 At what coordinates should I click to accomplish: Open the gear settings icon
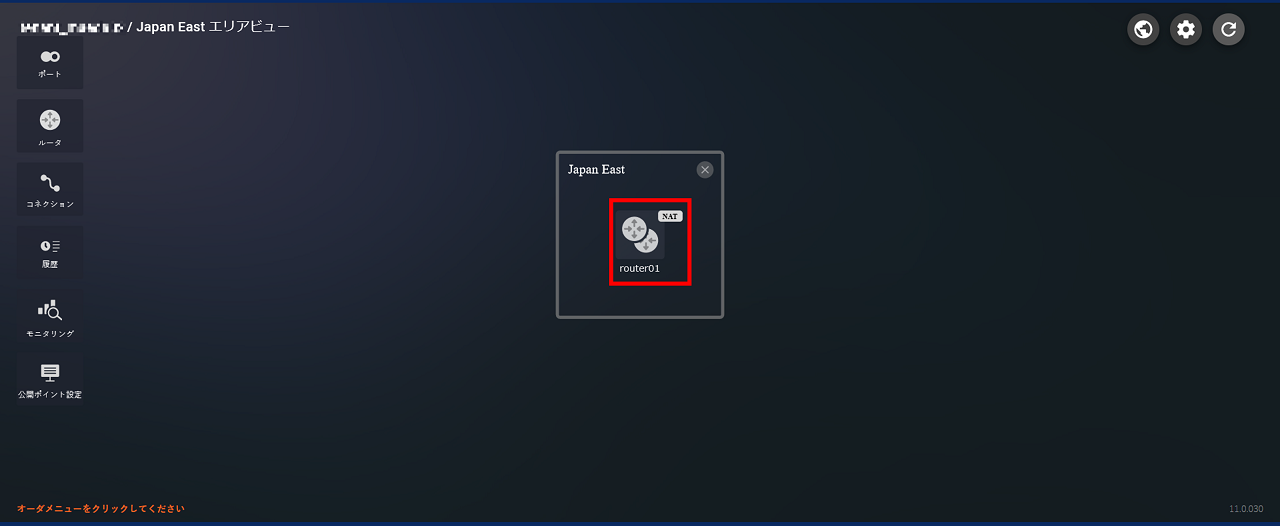click(x=1186, y=29)
